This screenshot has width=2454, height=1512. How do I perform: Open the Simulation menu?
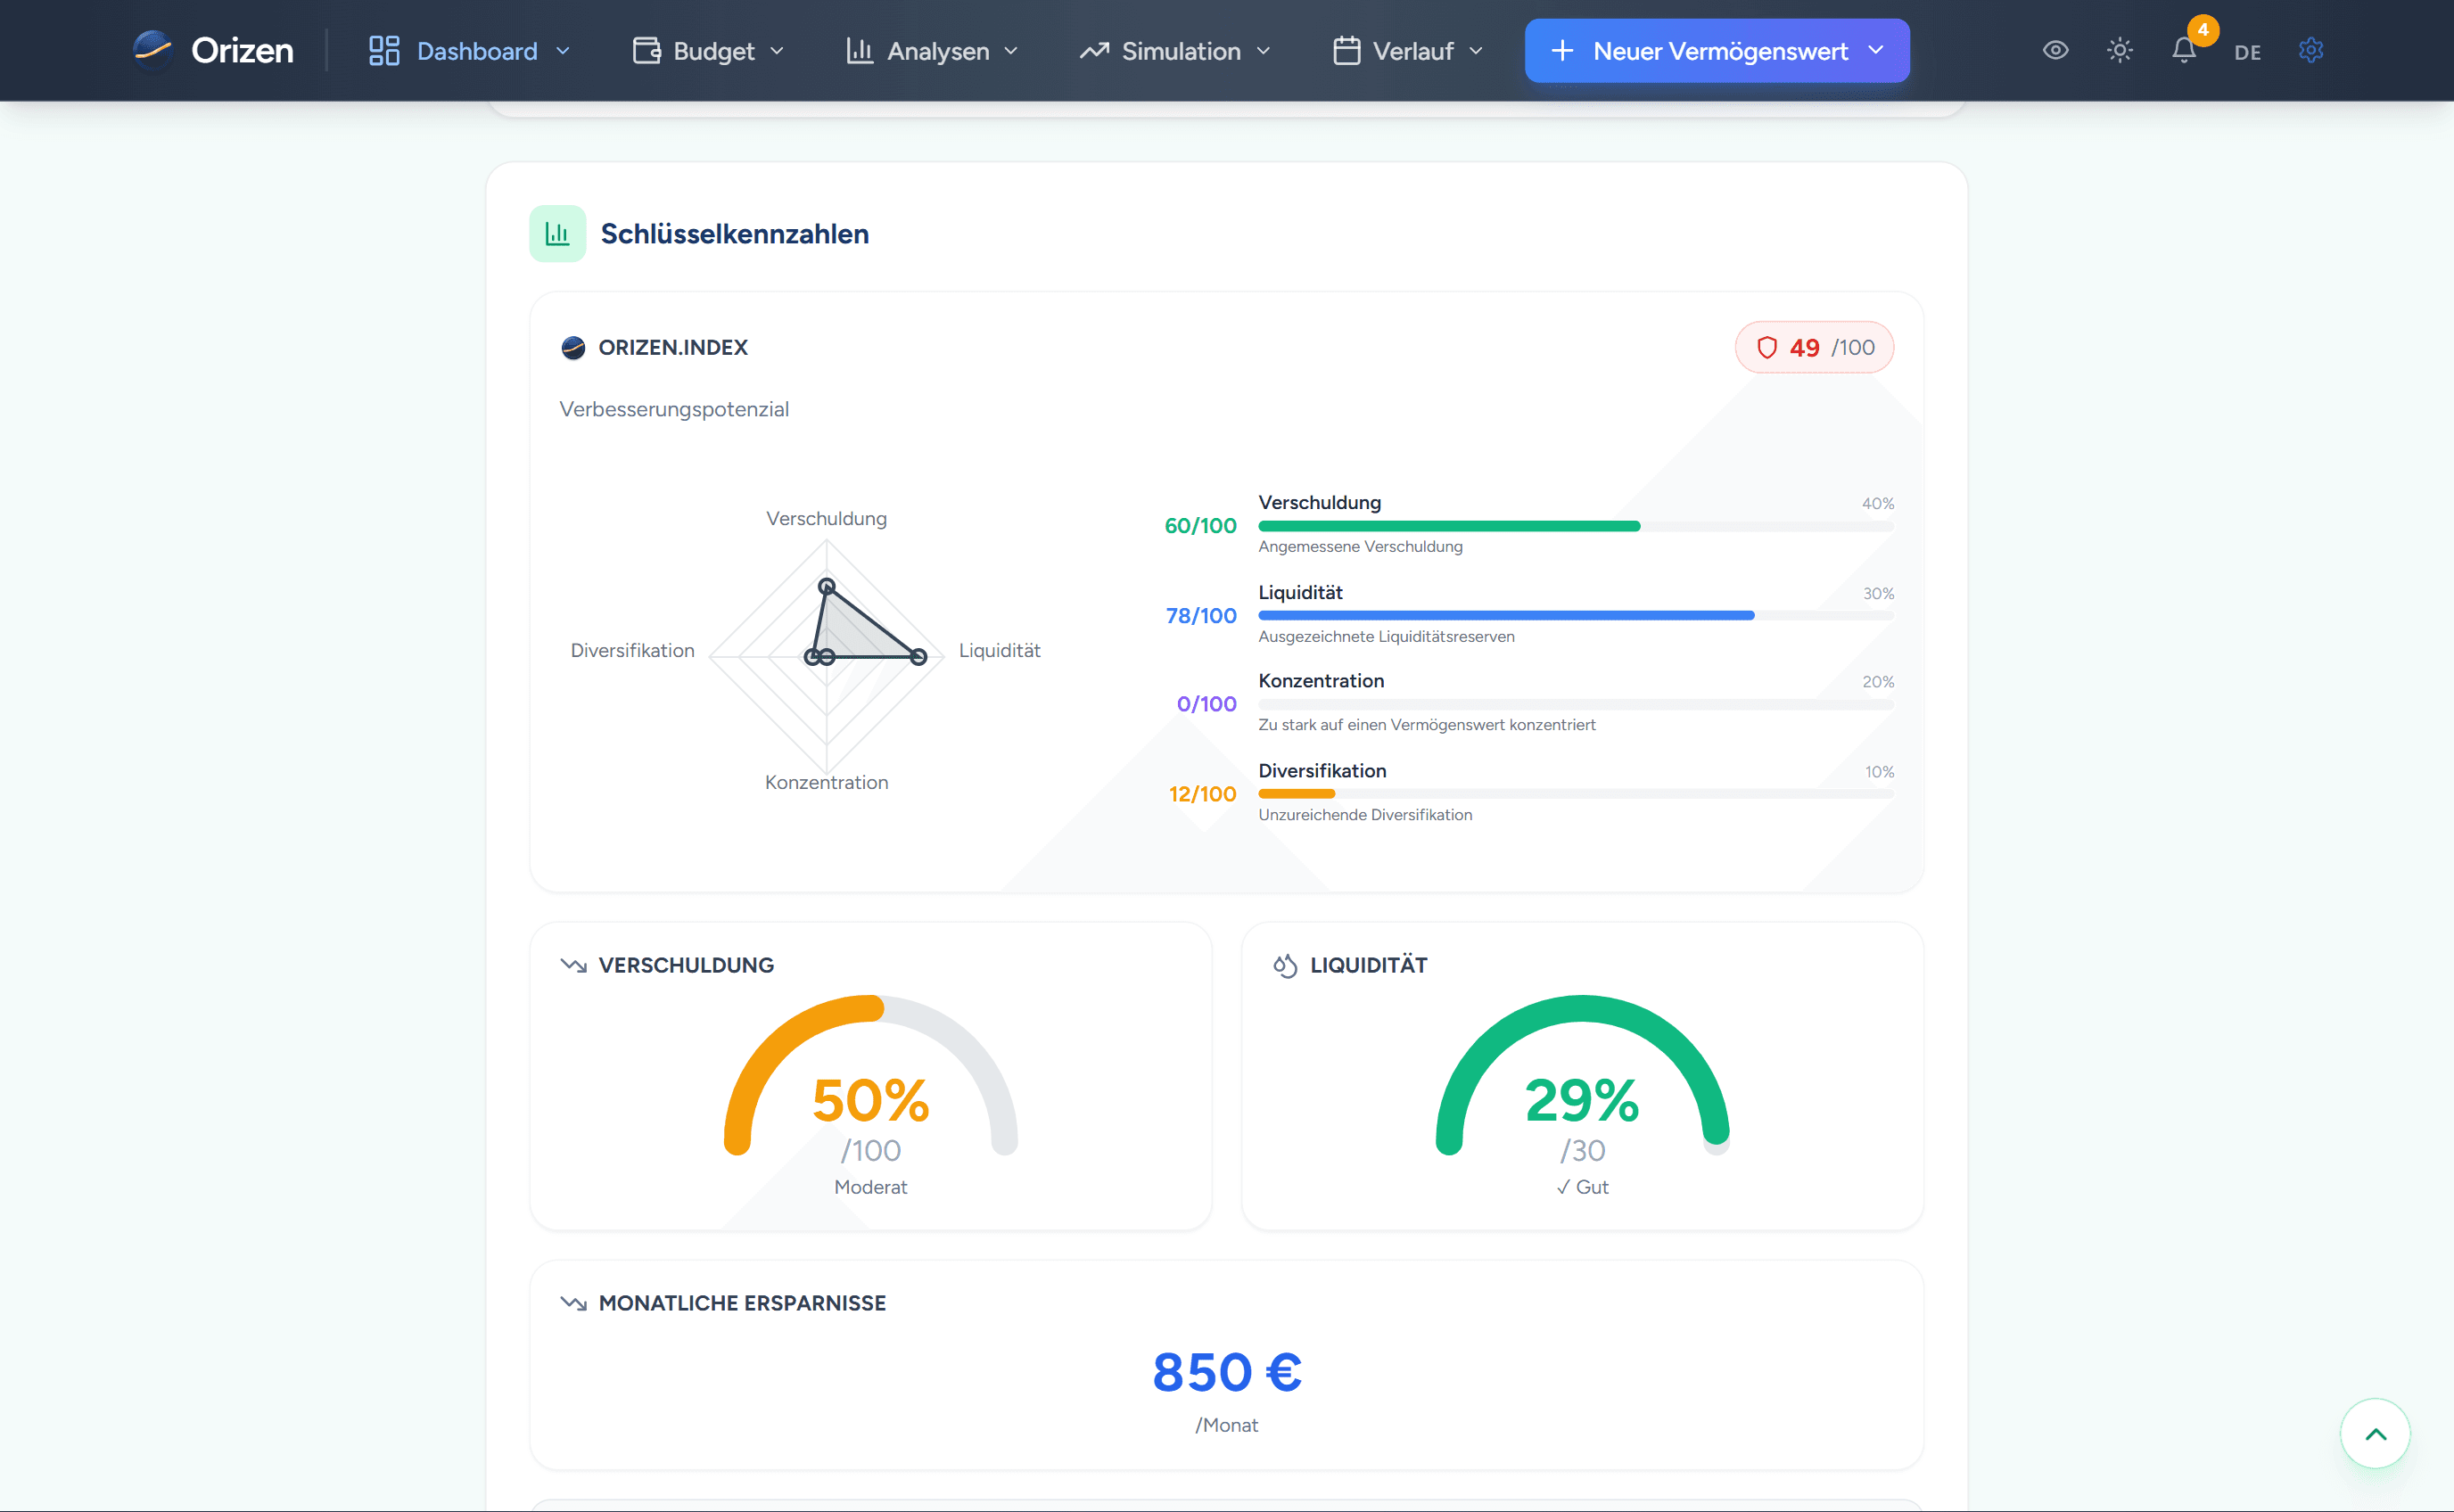[x=1175, y=51]
